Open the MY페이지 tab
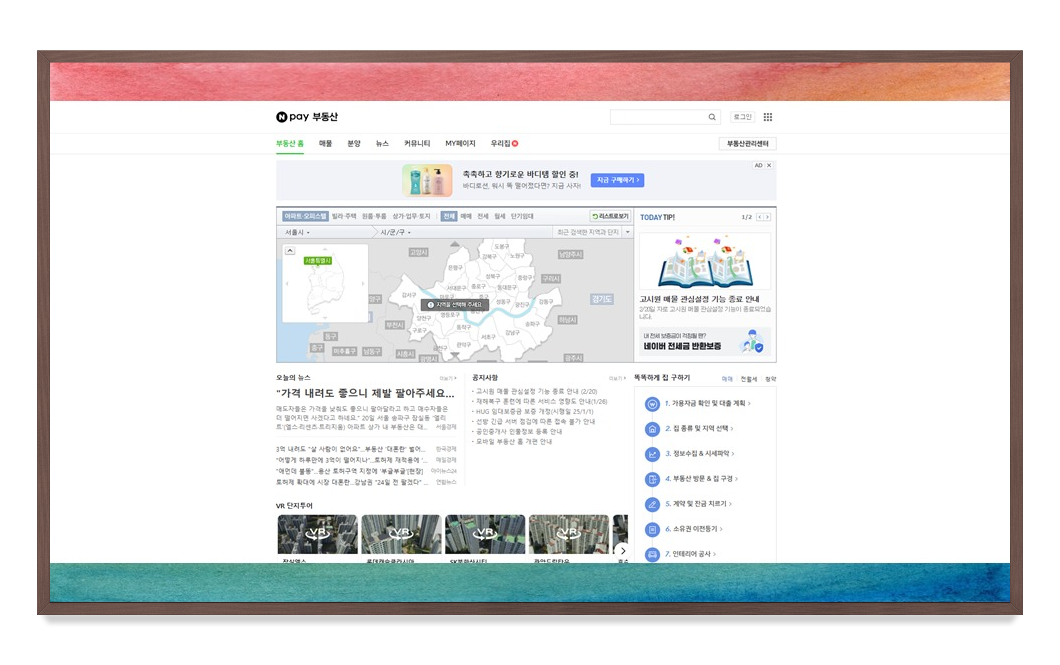The image size is (1060, 665). coord(460,143)
